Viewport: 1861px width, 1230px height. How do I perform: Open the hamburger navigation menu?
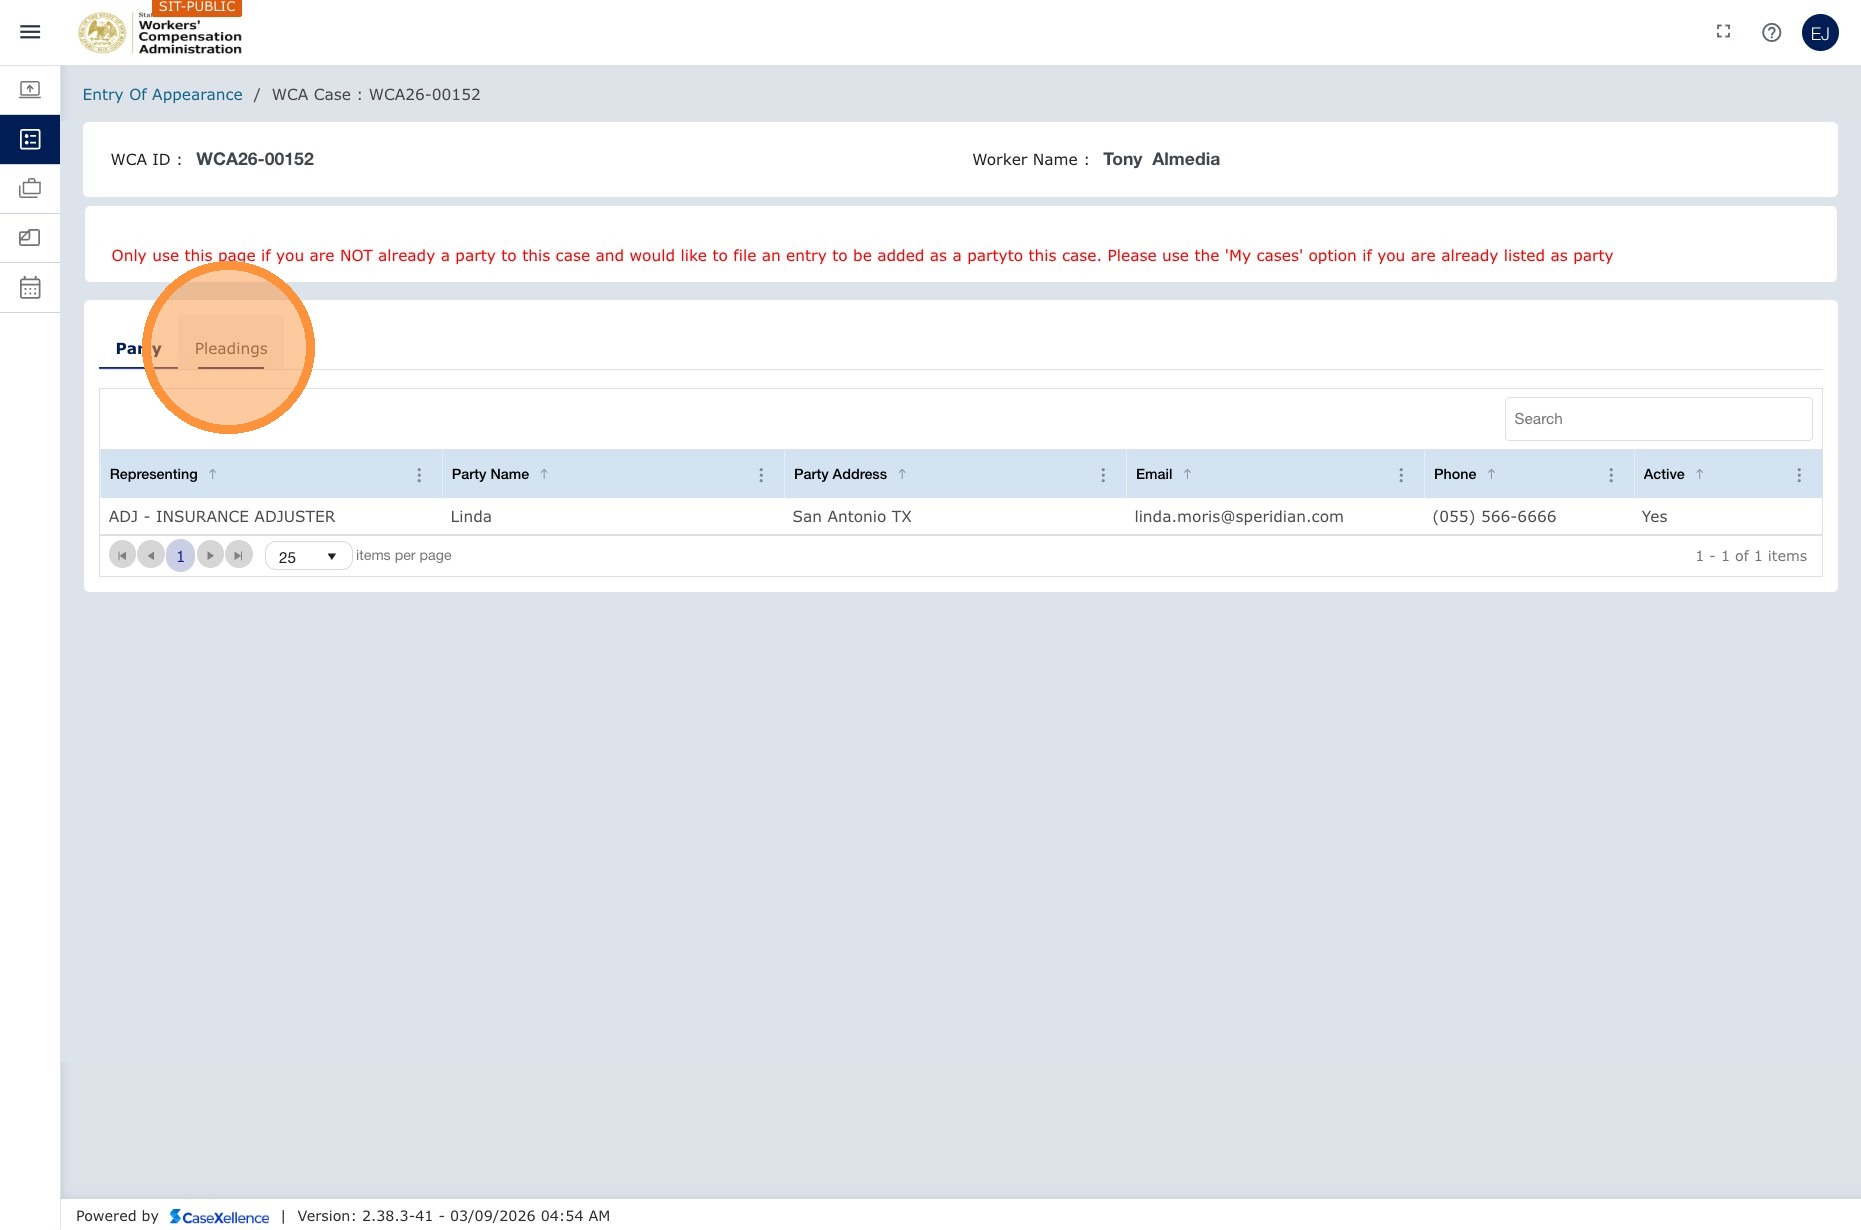[30, 32]
